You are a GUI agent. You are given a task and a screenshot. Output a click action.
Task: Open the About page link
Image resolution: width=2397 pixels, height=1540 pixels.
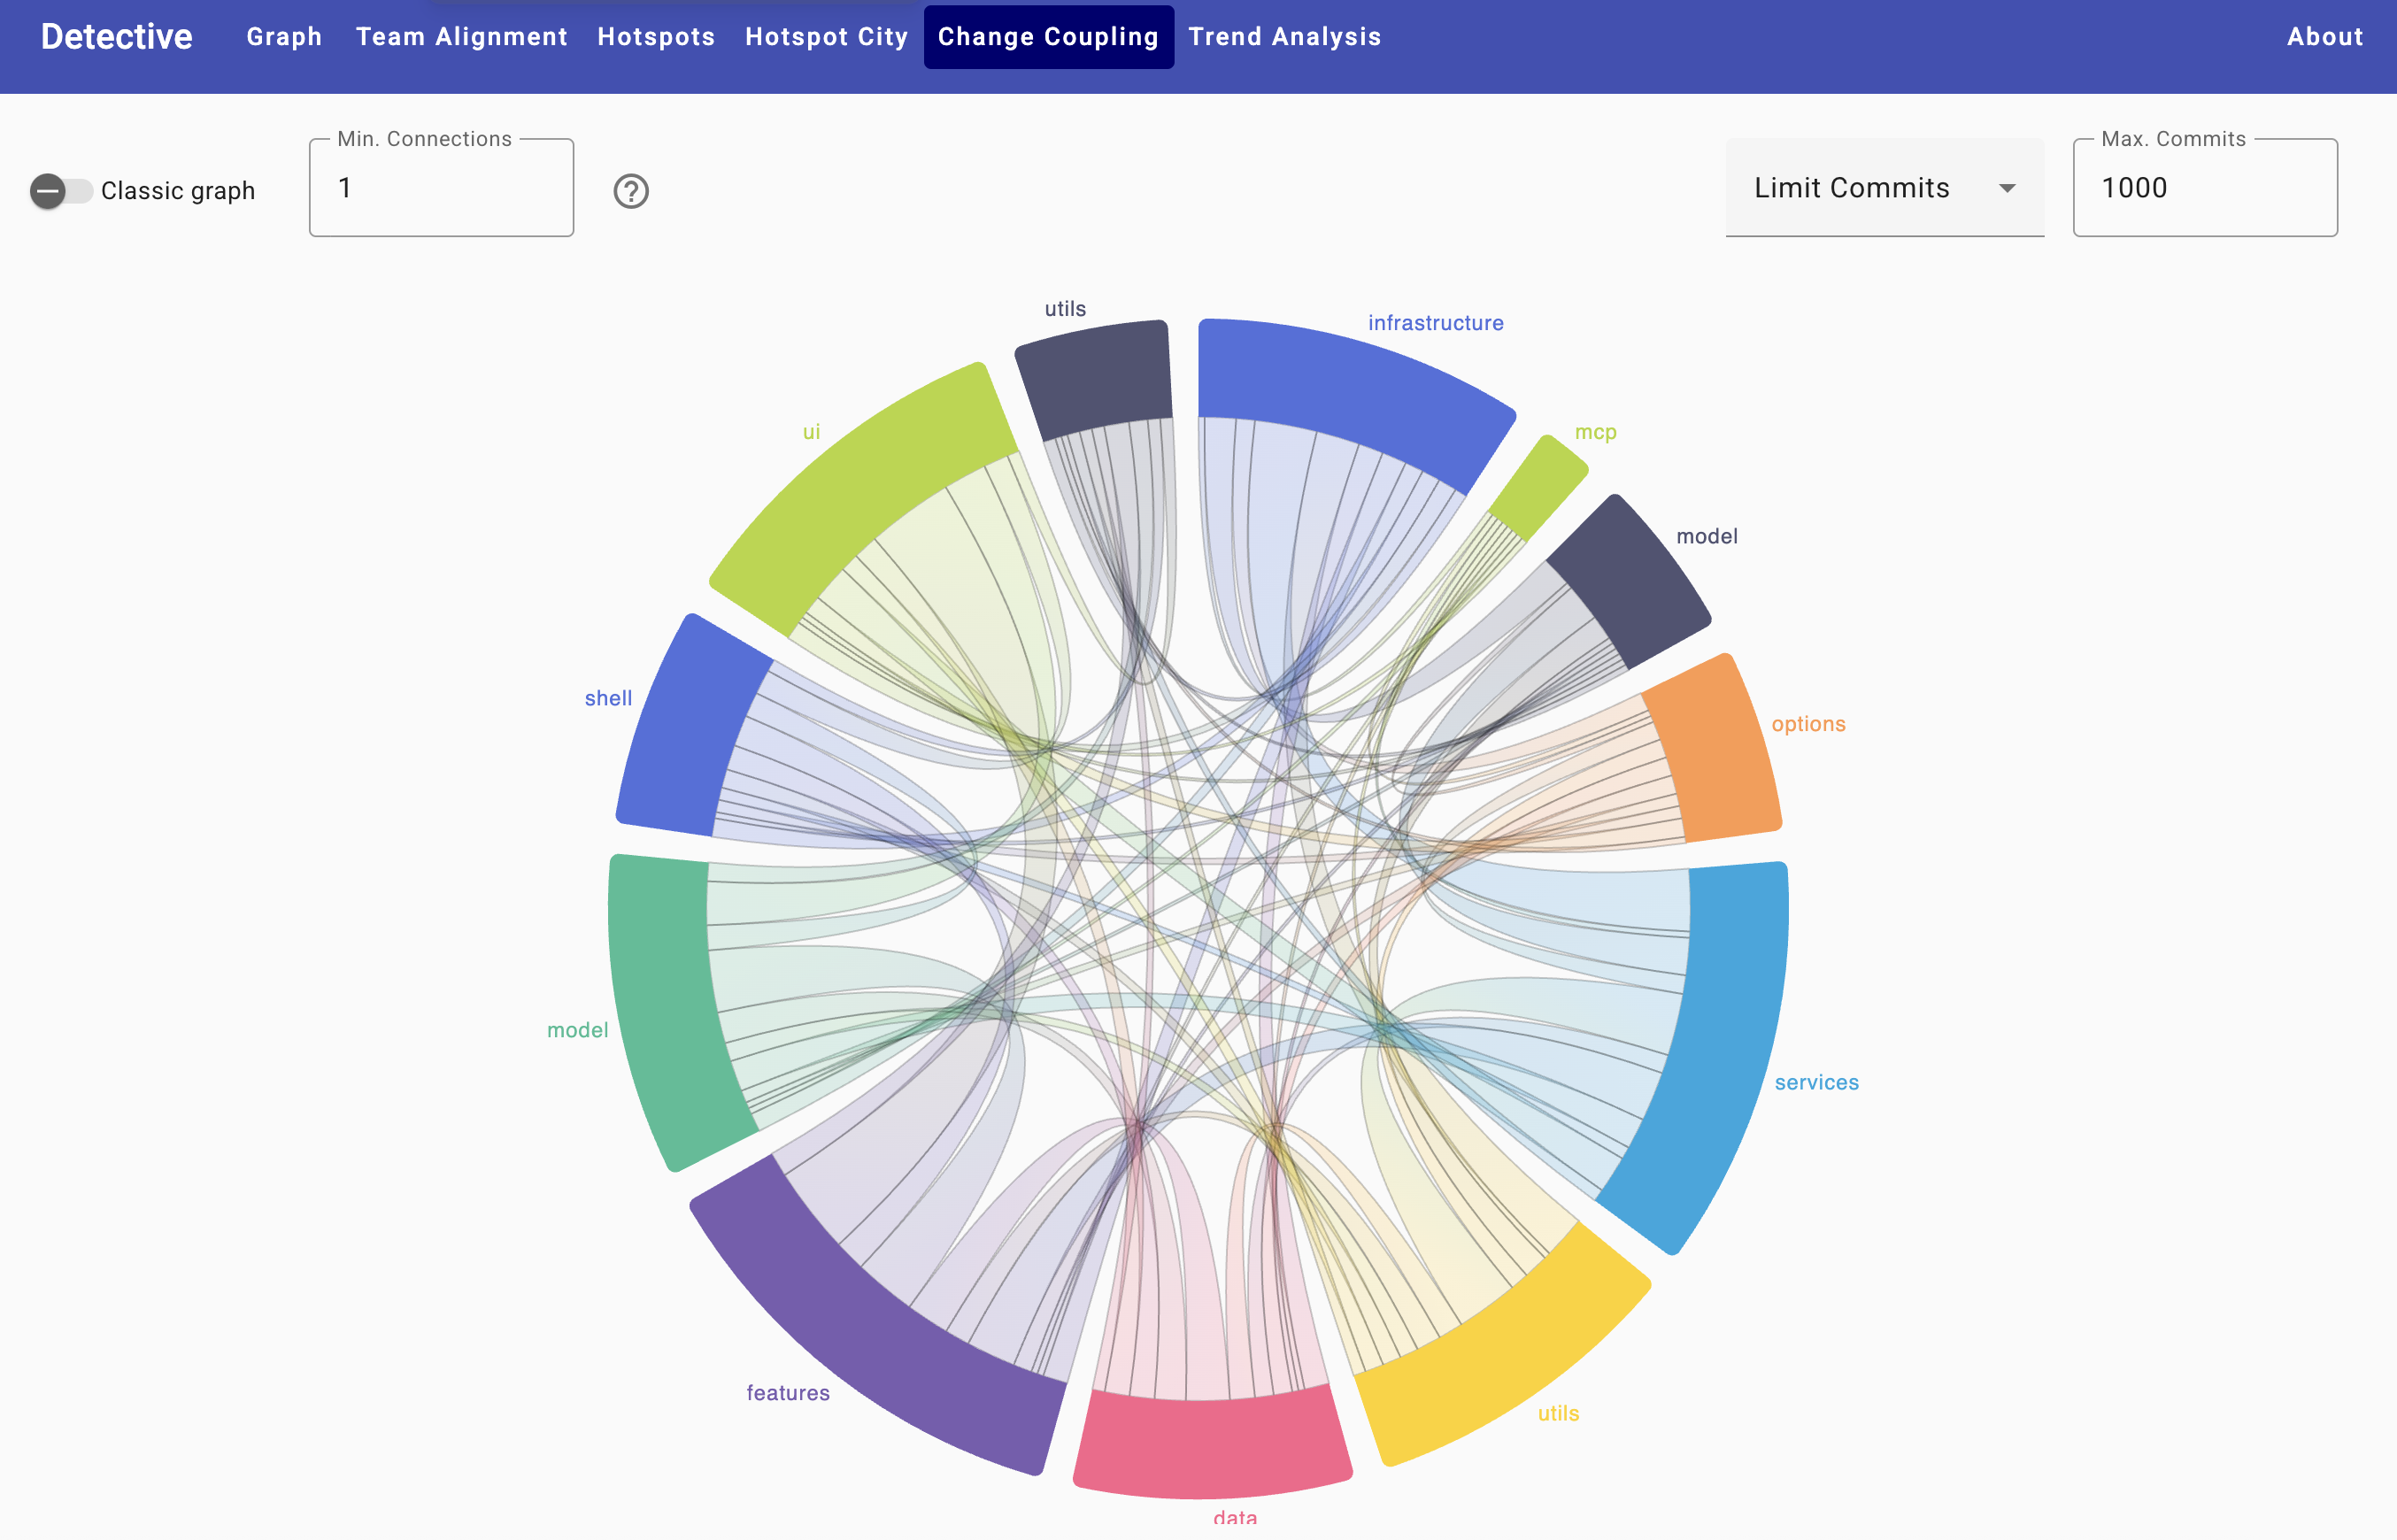tap(2324, 37)
